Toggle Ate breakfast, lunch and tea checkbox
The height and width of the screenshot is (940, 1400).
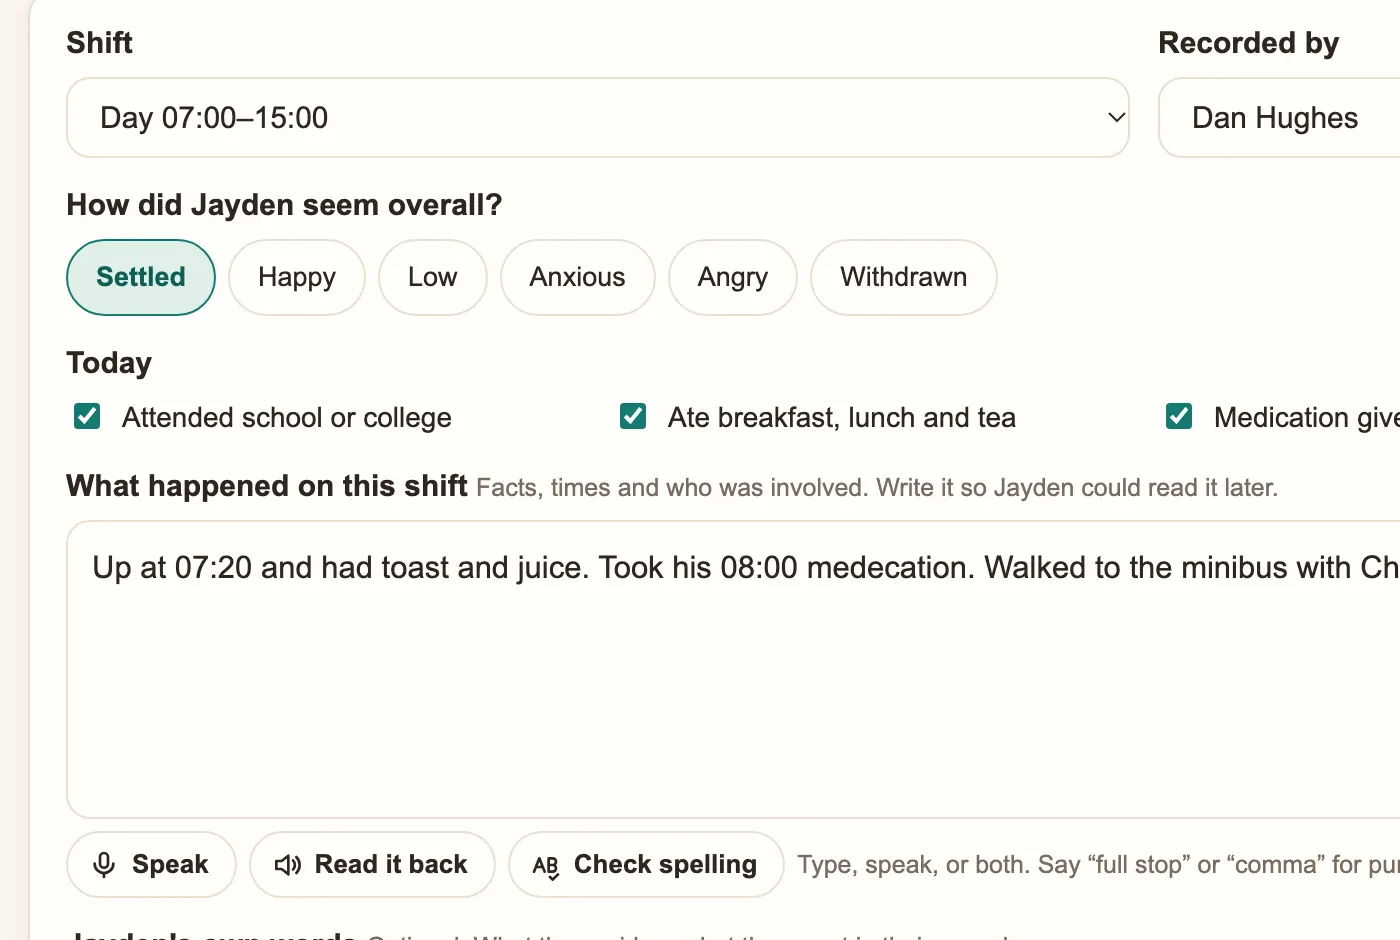(x=633, y=416)
